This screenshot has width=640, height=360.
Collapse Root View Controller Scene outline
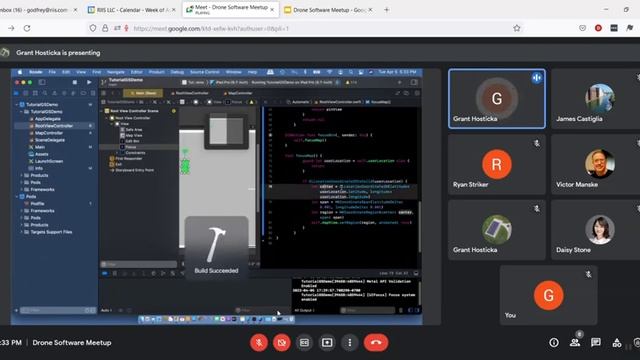(x=102, y=111)
